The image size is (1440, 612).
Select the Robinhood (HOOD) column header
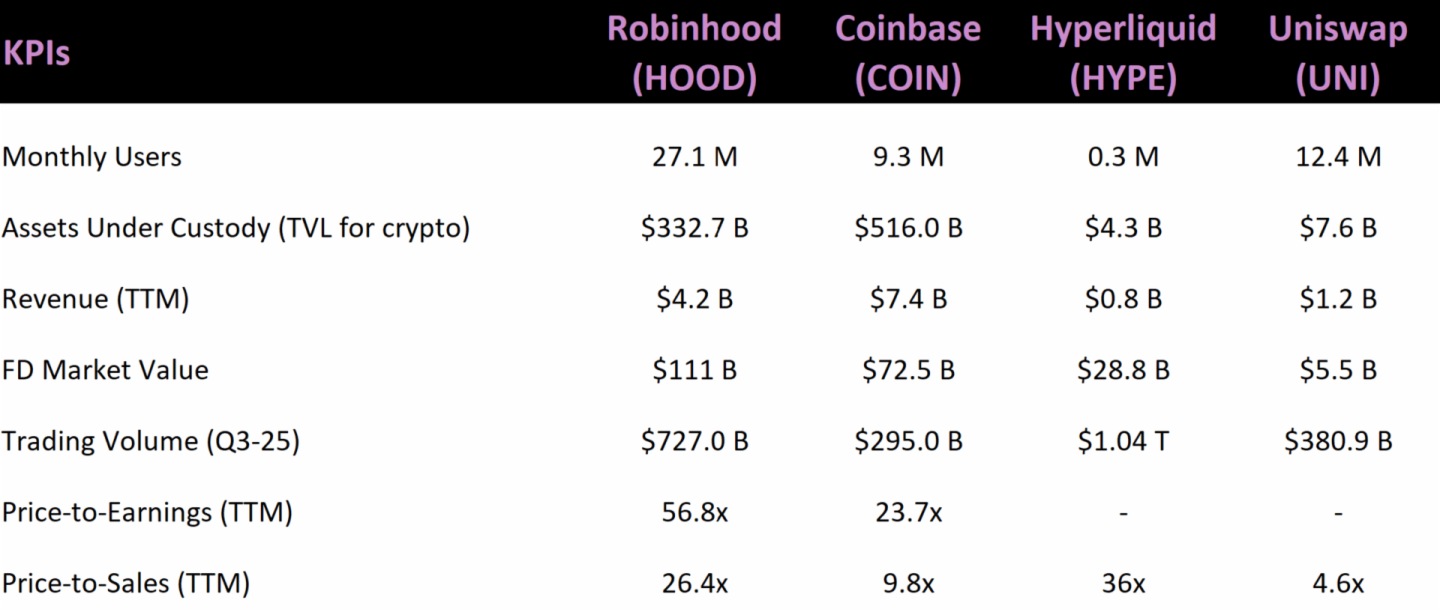(694, 52)
